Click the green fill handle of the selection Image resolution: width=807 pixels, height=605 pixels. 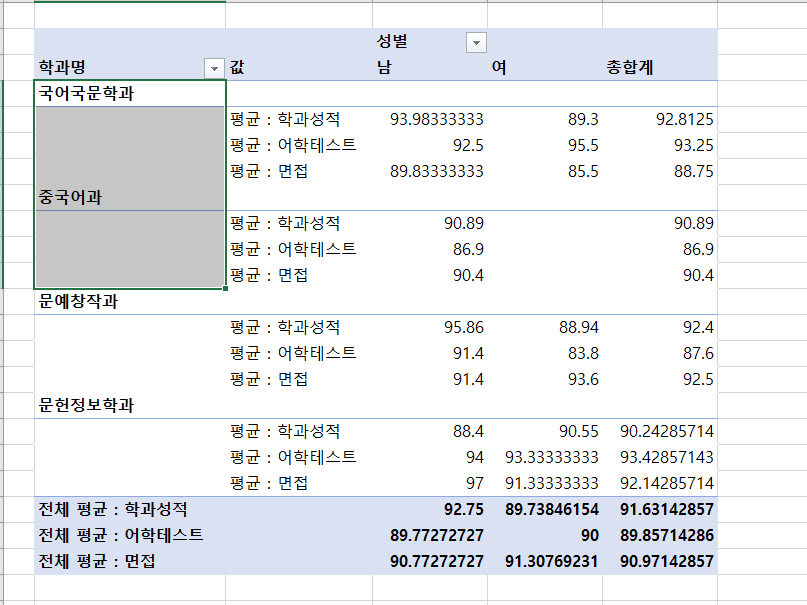pyautogui.click(x=226, y=289)
